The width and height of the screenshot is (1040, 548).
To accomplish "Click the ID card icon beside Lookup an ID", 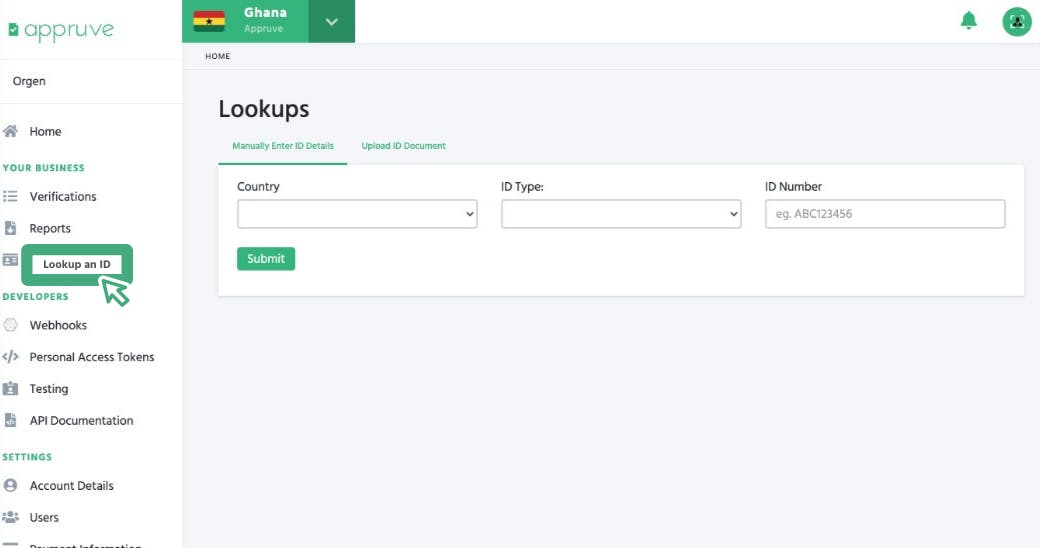I will [10, 260].
